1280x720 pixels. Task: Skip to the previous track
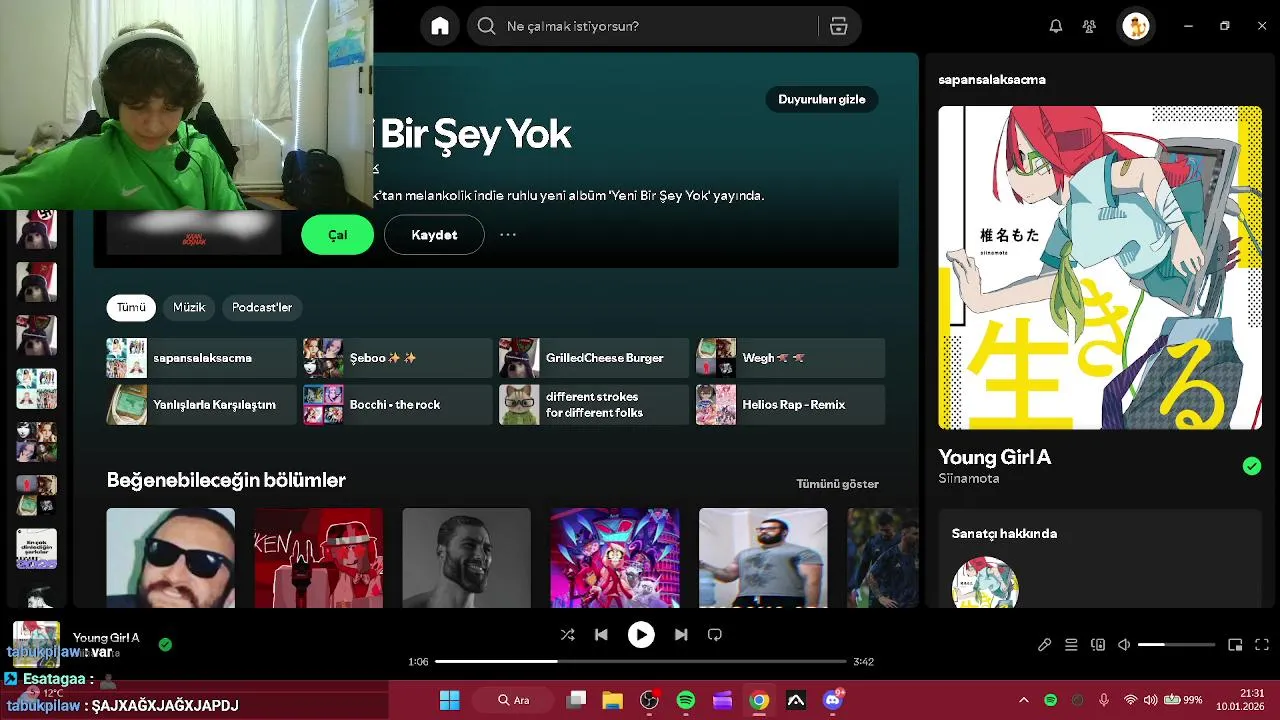[601, 635]
